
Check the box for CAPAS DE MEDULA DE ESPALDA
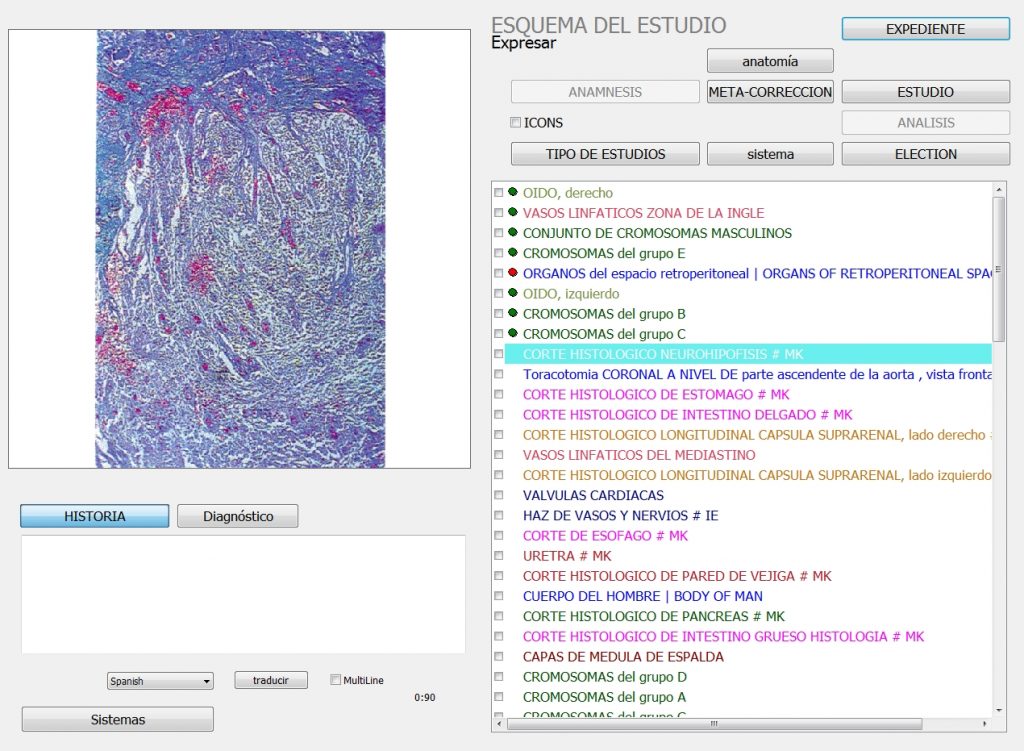coord(498,656)
